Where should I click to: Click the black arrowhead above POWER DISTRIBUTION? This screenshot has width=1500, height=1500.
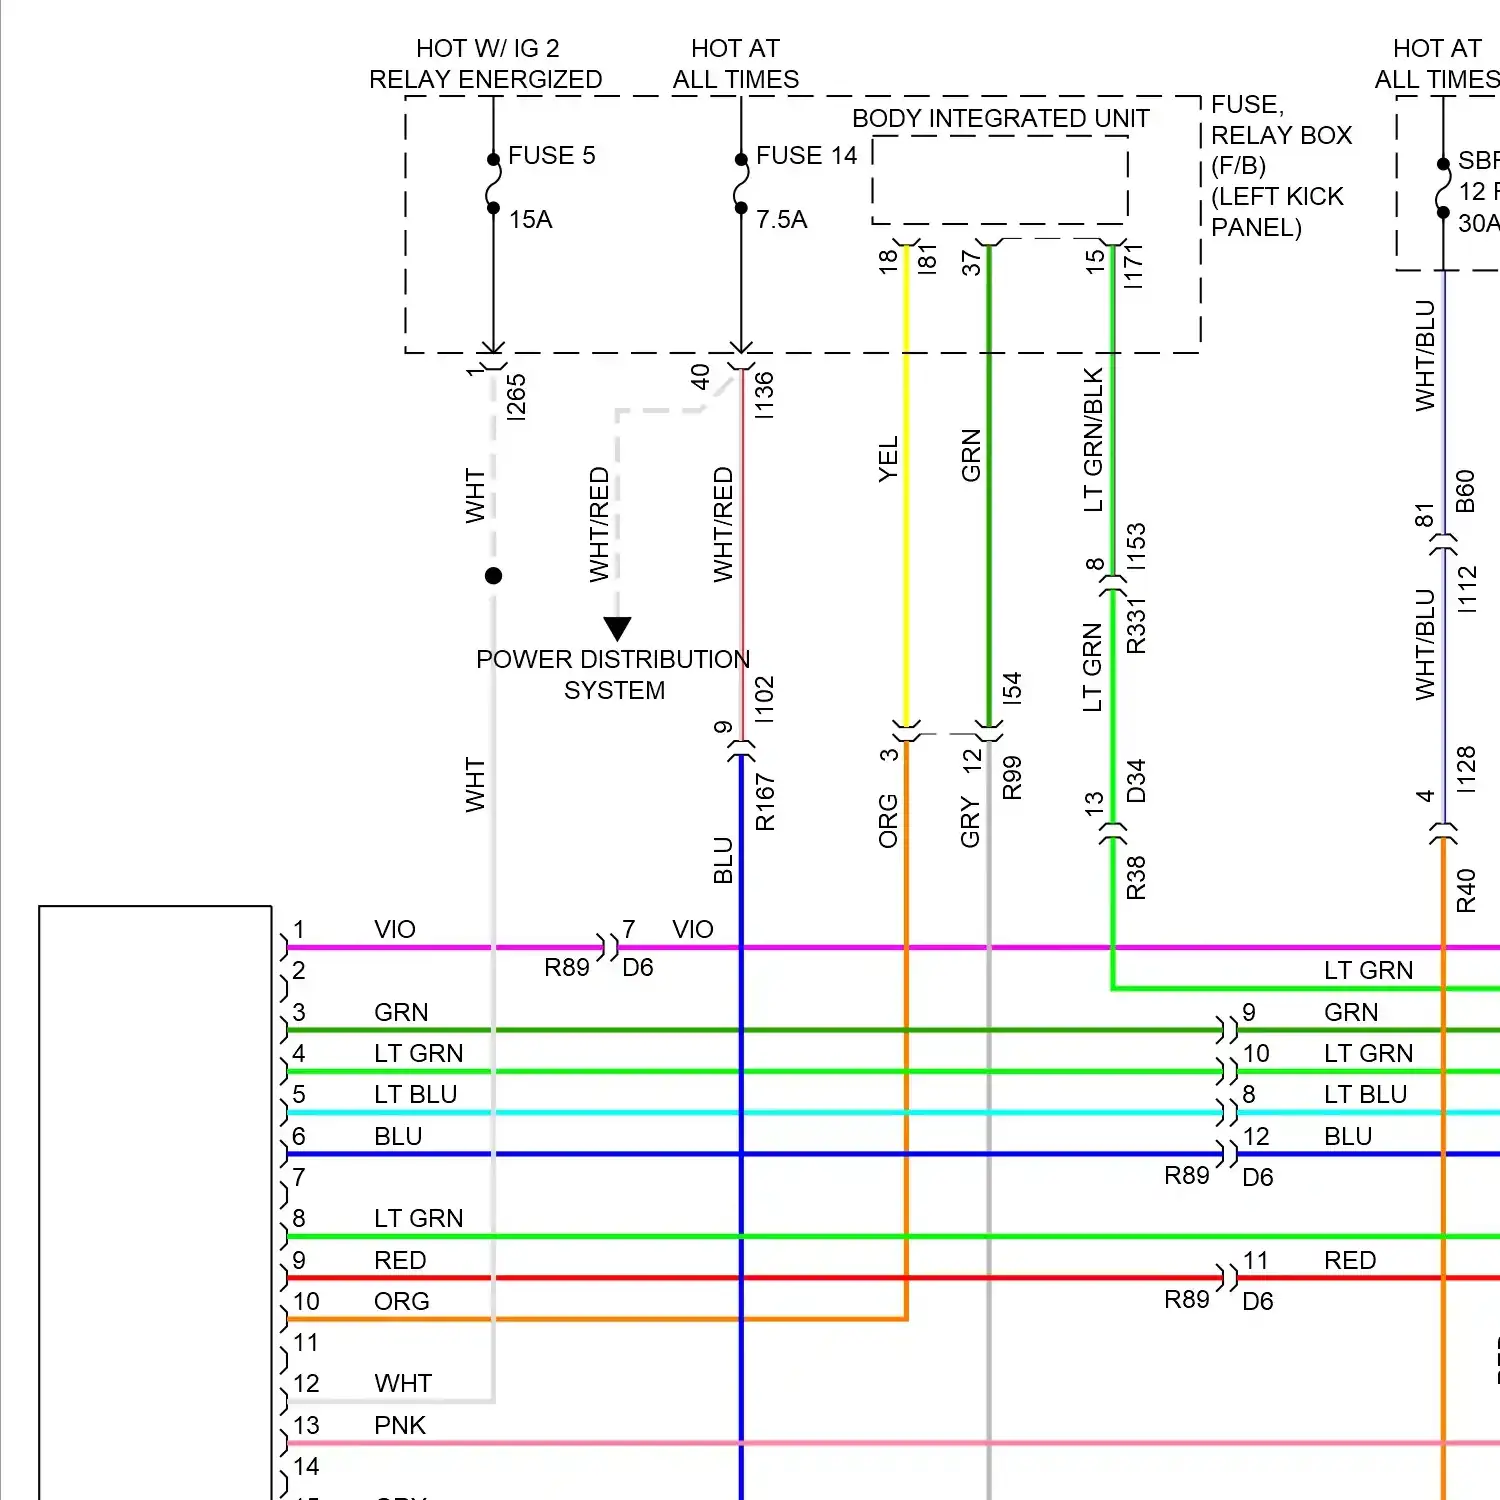618,629
